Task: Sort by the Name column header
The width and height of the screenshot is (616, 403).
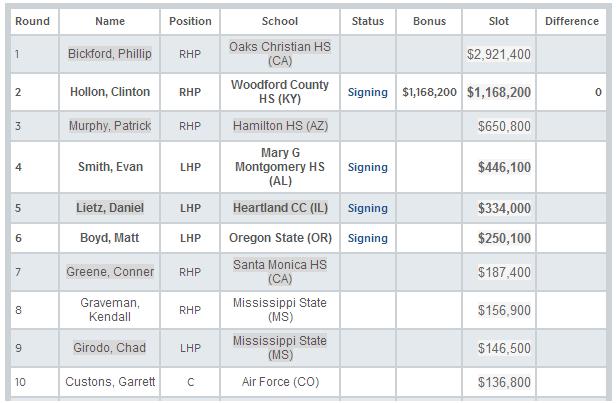Action: click(x=110, y=21)
